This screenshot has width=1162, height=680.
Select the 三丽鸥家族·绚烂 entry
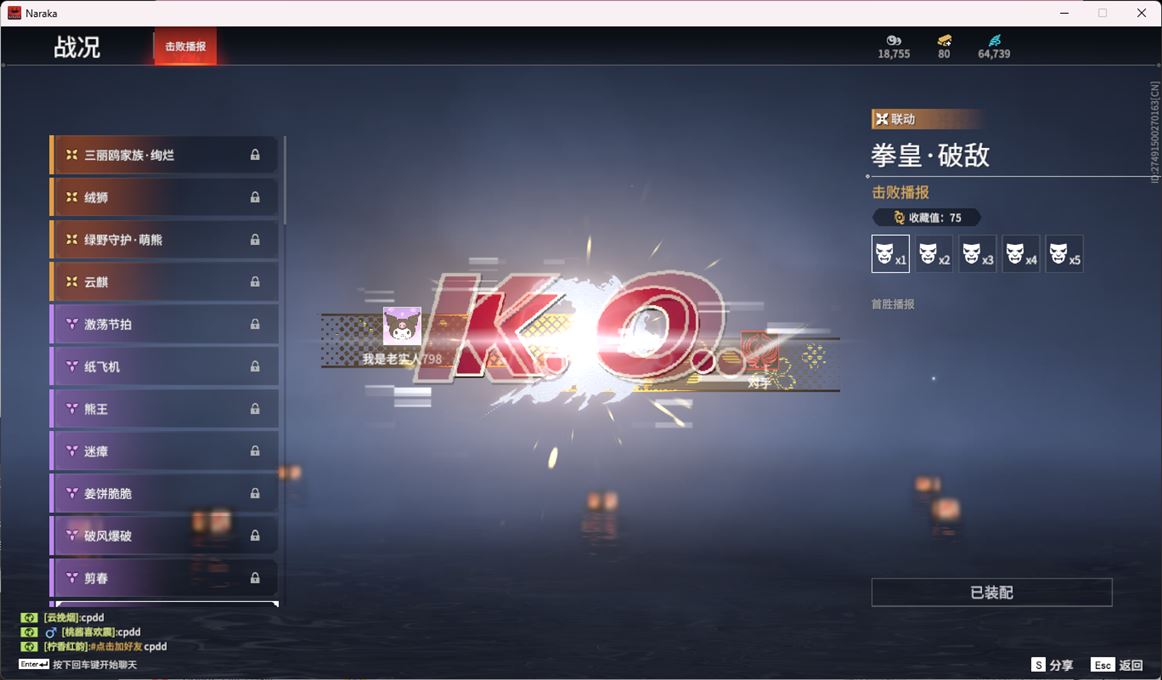pos(164,155)
